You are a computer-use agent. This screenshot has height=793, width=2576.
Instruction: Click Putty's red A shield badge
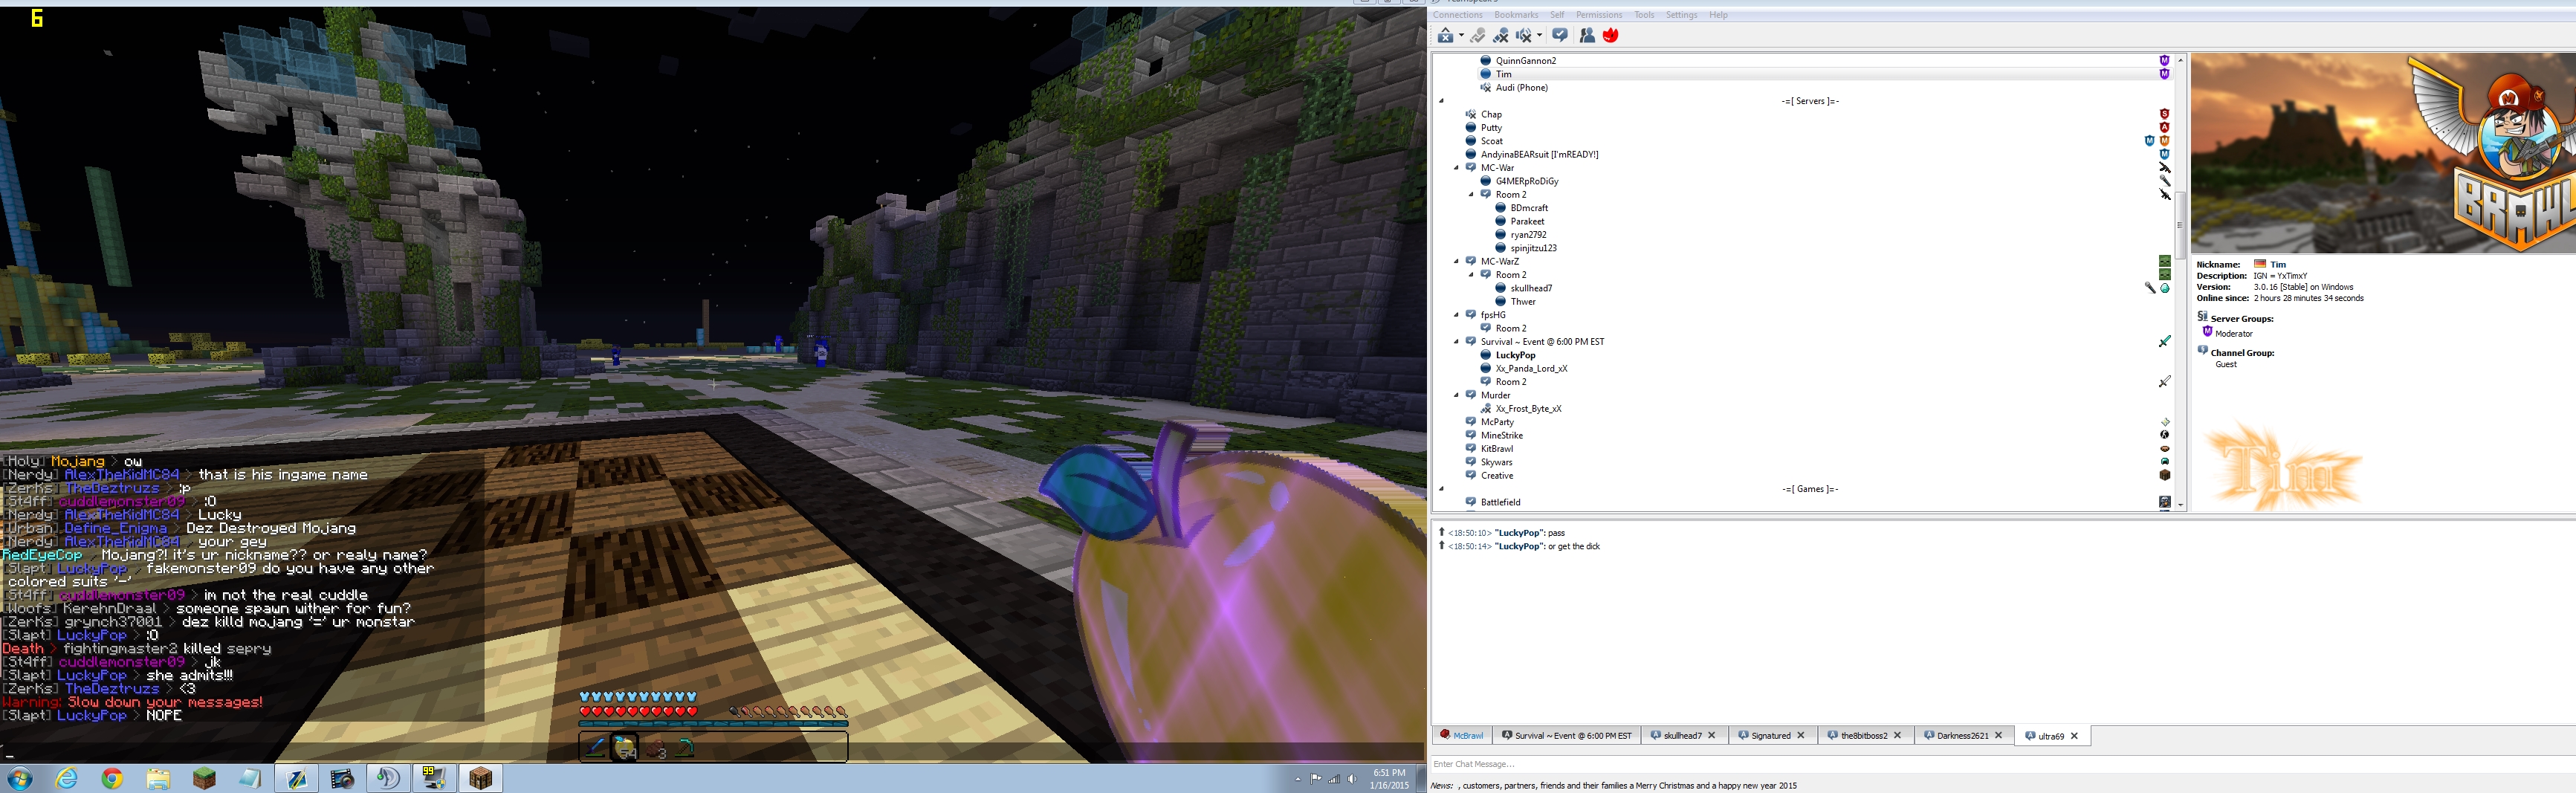pyautogui.click(x=2164, y=128)
